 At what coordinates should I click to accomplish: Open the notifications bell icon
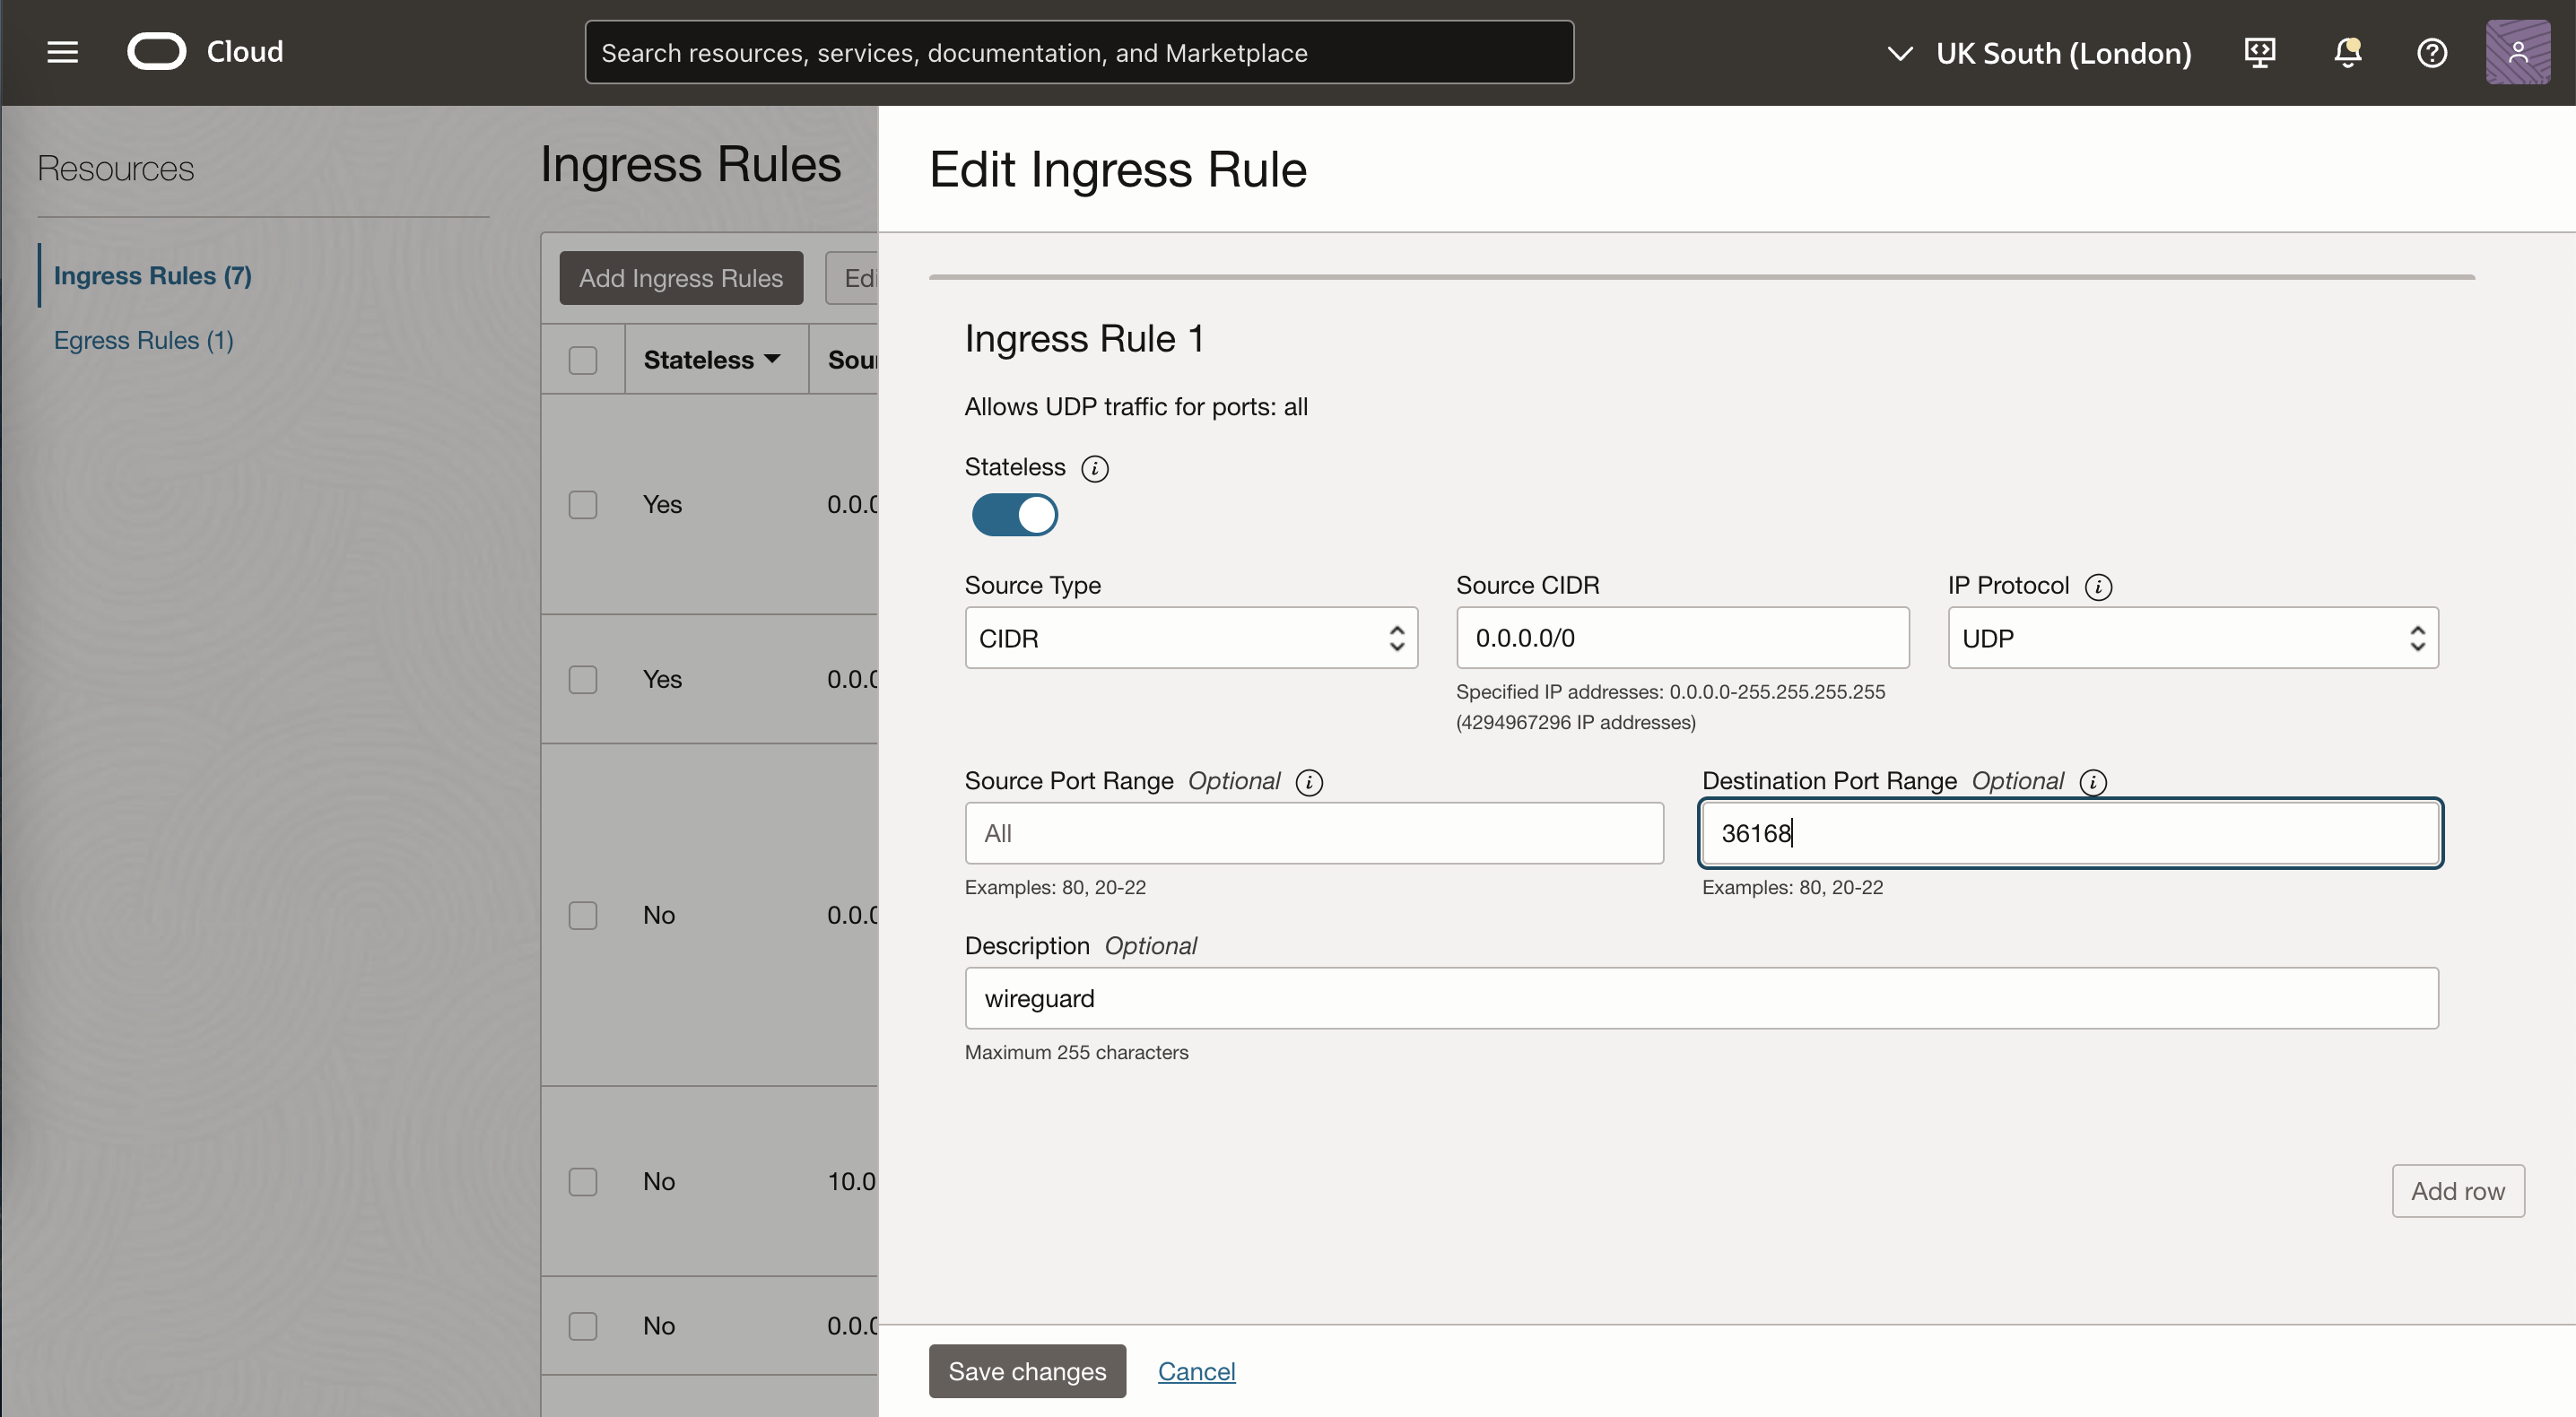[2345, 50]
